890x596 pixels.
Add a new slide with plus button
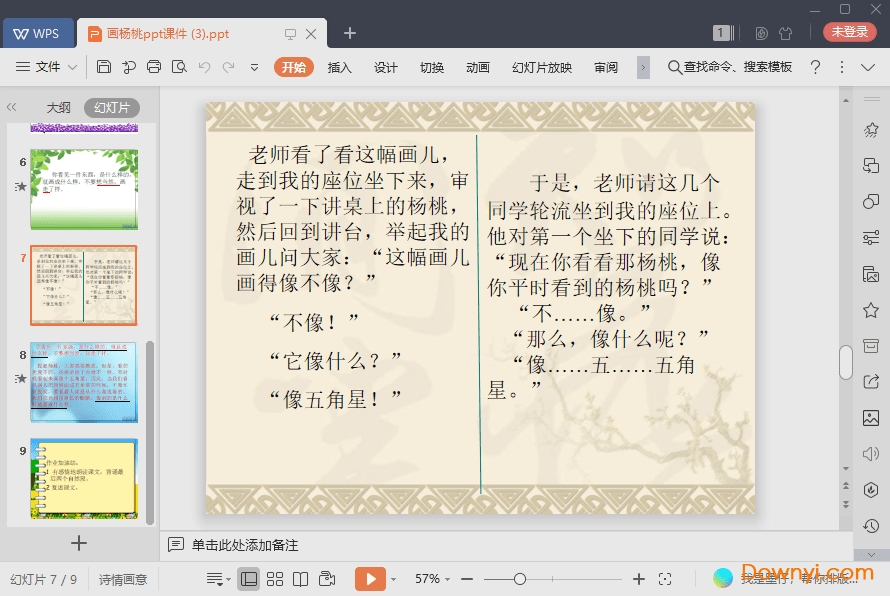tap(78, 543)
